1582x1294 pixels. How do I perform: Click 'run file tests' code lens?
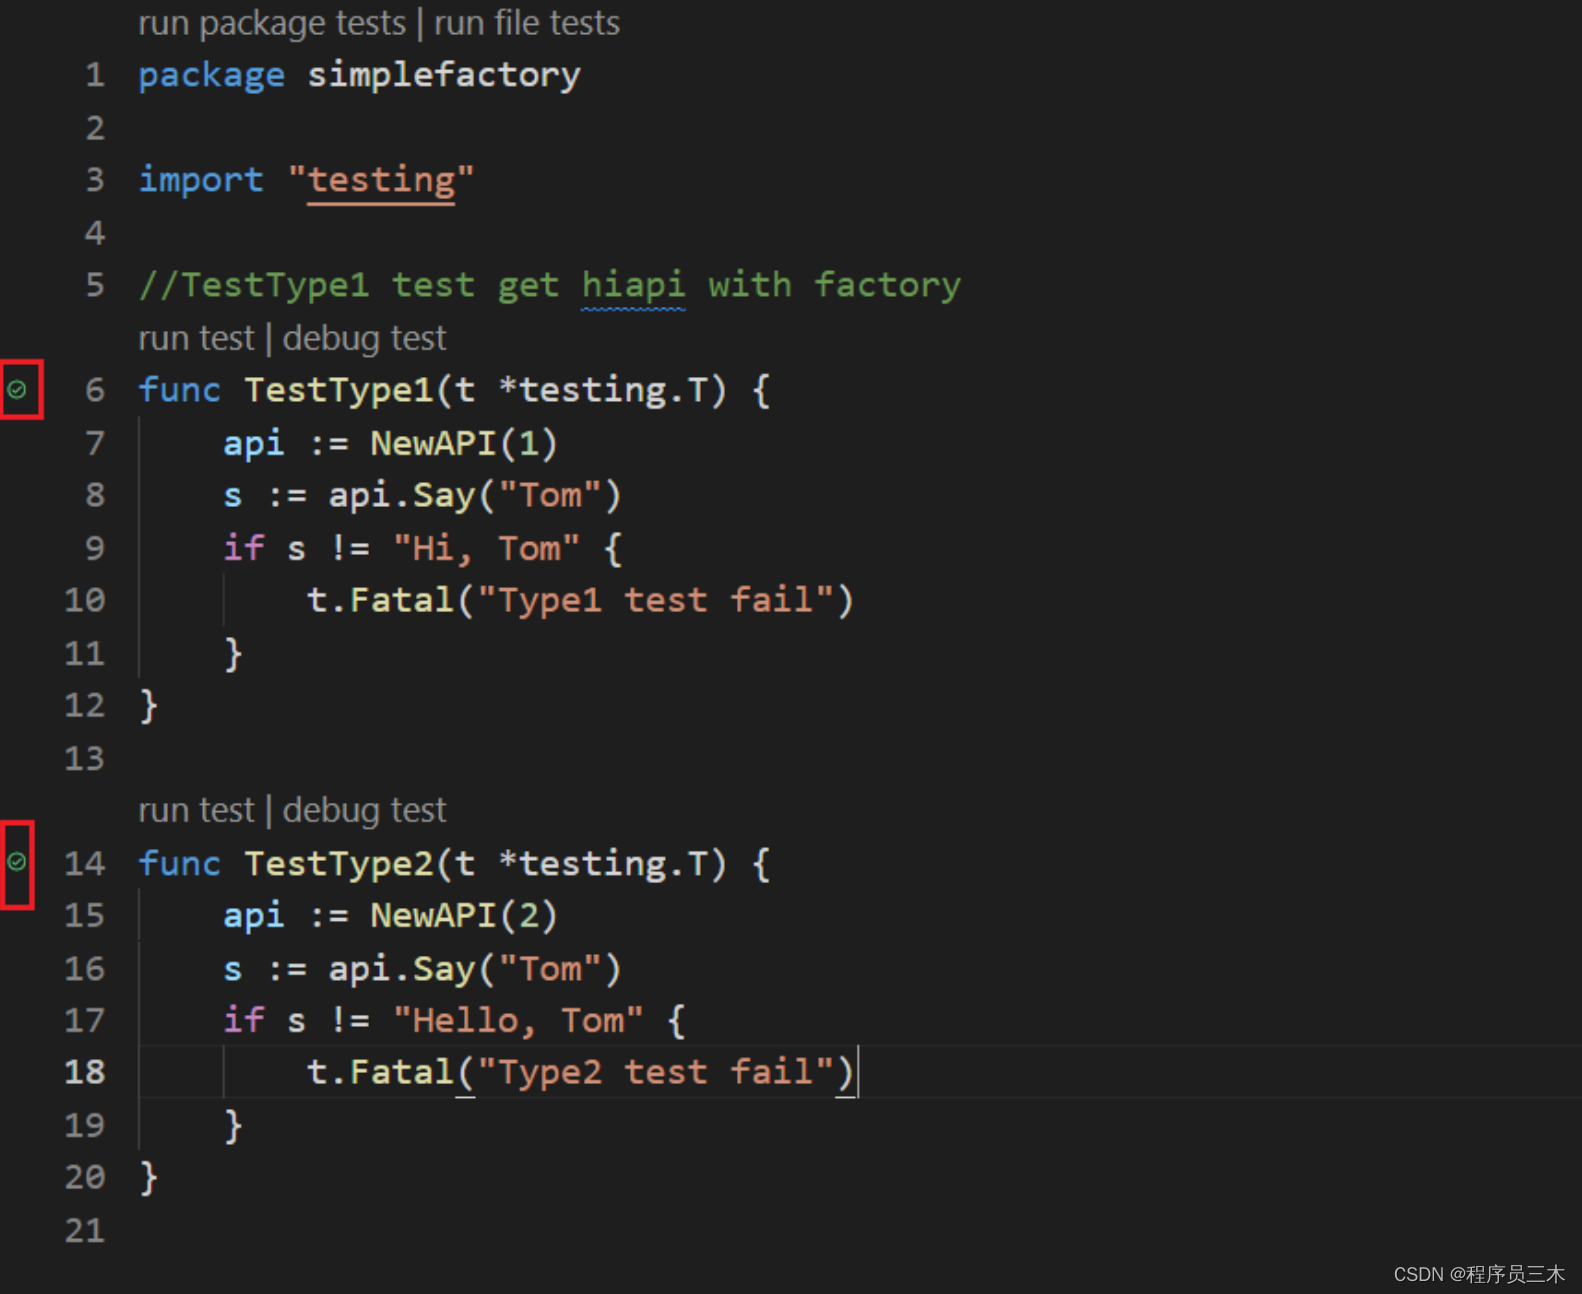coord(527,22)
